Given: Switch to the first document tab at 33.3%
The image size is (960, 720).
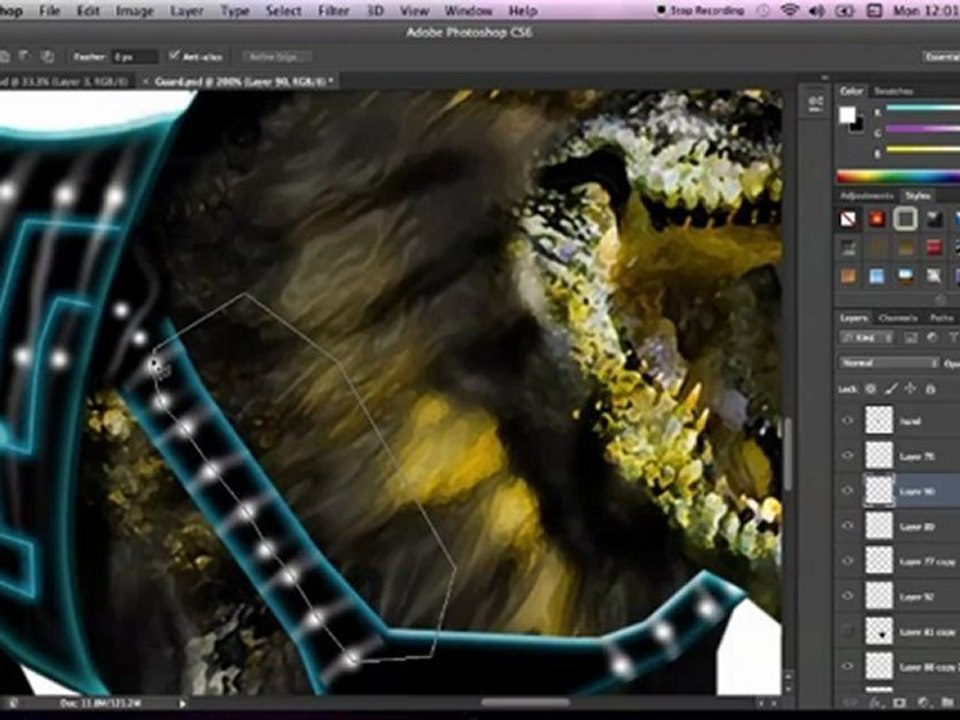Looking at the screenshot, I should (x=66, y=81).
